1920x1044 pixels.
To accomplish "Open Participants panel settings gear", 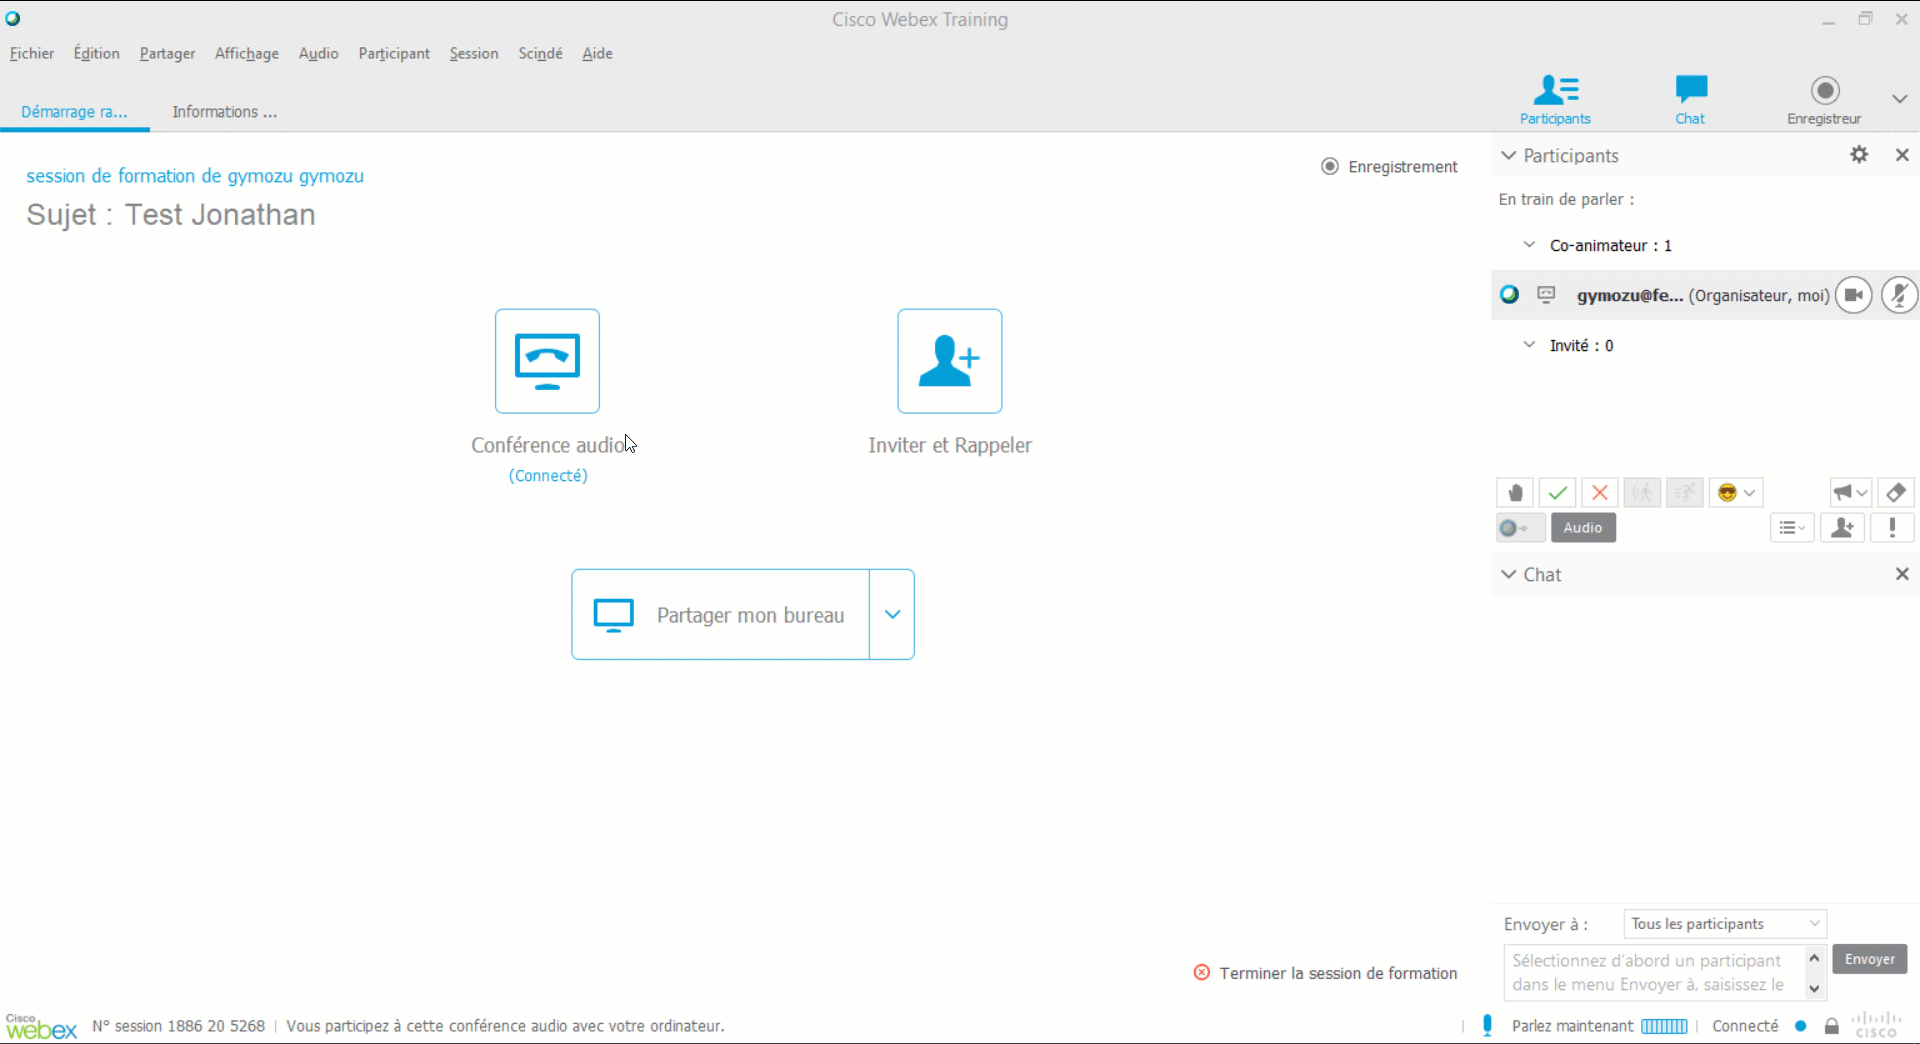I will (x=1859, y=154).
